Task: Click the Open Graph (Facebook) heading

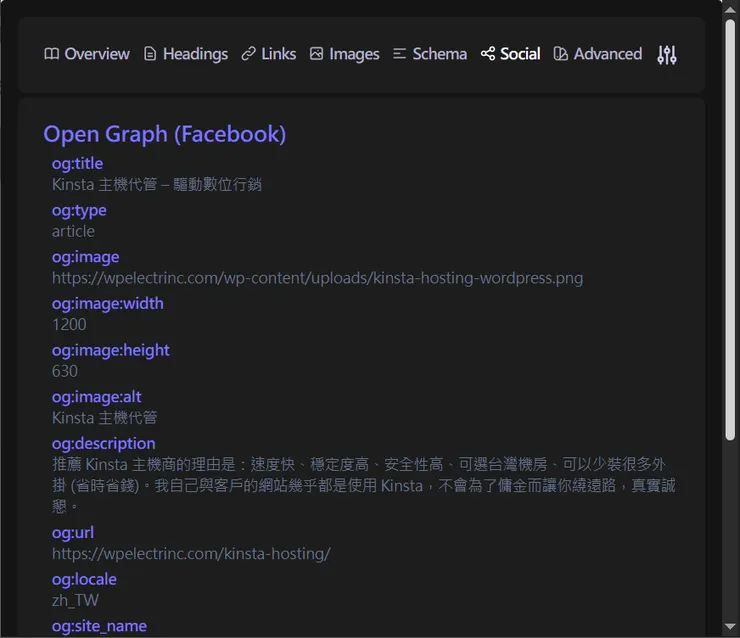Action: coord(165,134)
